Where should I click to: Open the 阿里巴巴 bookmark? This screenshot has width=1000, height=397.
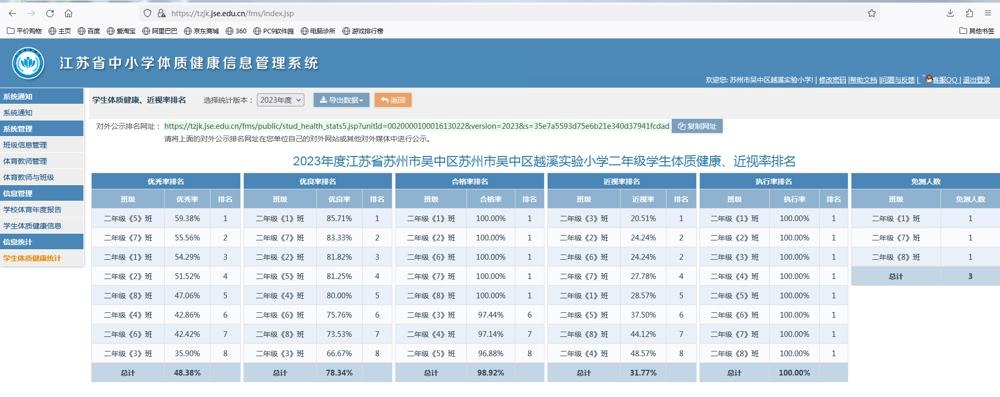tap(160, 30)
